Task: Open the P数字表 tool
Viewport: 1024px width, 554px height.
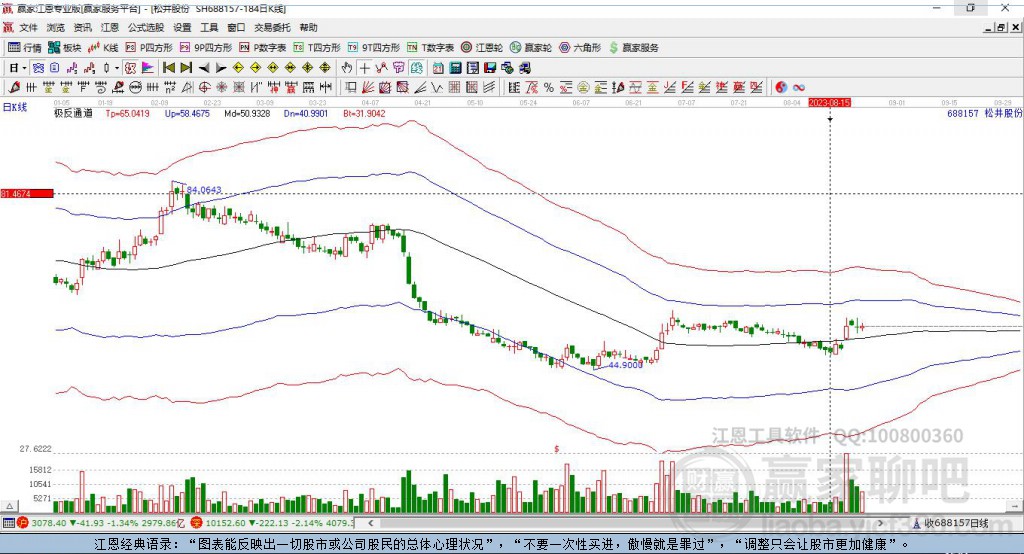Action: [x=263, y=48]
